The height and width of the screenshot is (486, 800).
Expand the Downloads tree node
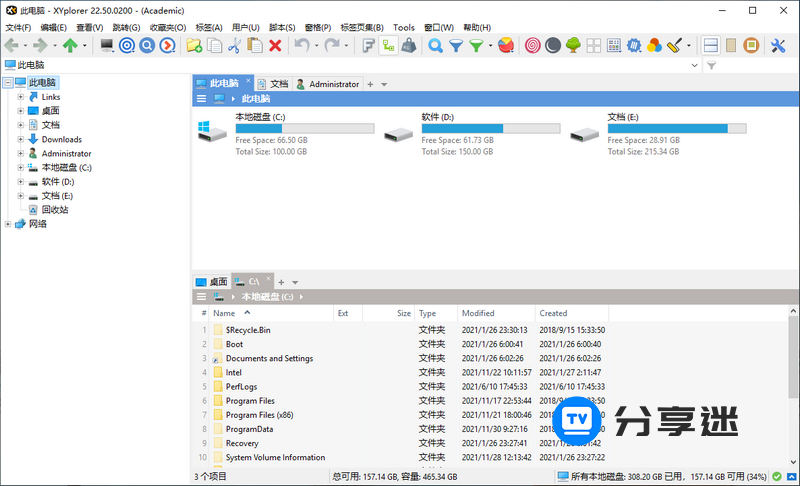click(21, 140)
